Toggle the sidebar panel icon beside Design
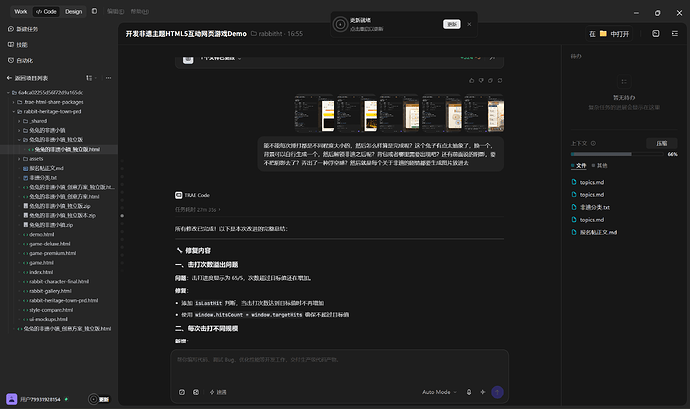The height and width of the screenshot is (409, 690). click(x=94, y=11)
